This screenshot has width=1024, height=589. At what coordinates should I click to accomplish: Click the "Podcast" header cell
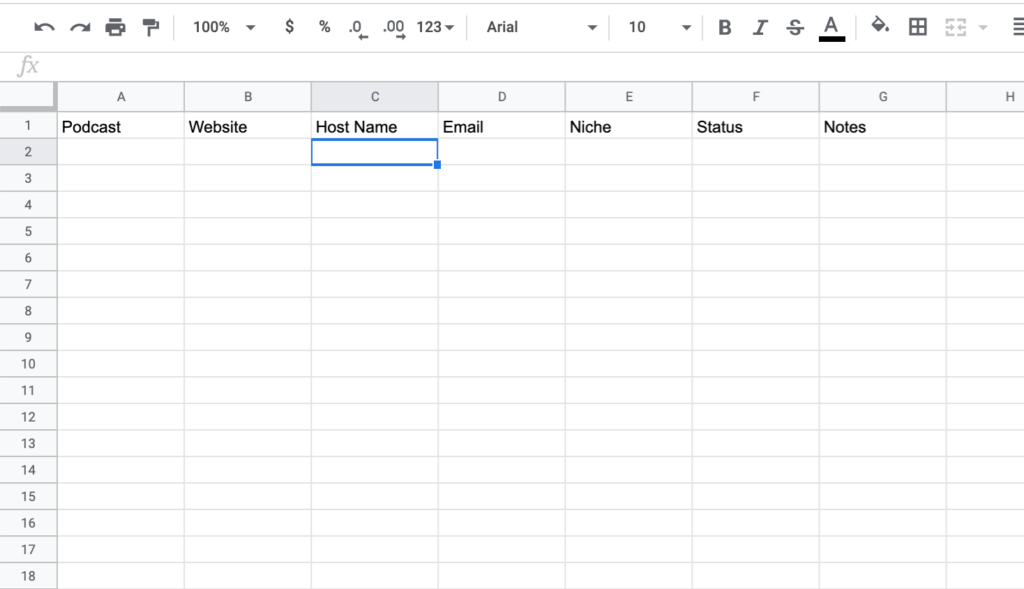pos(121,126)
